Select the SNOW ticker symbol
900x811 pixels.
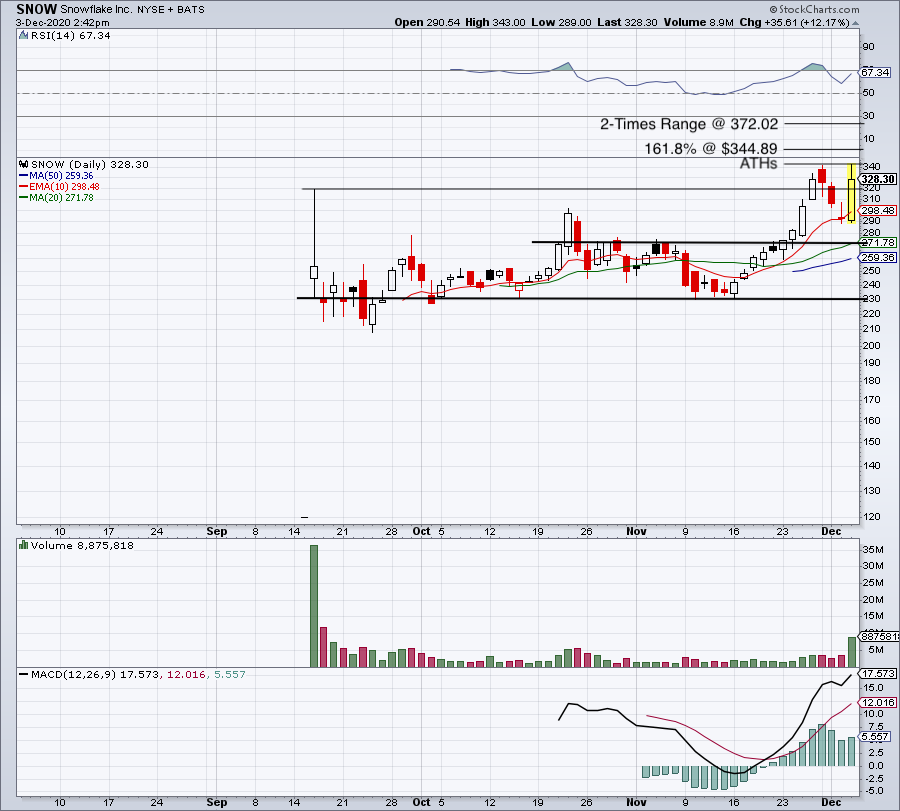[x=37, y=9]
